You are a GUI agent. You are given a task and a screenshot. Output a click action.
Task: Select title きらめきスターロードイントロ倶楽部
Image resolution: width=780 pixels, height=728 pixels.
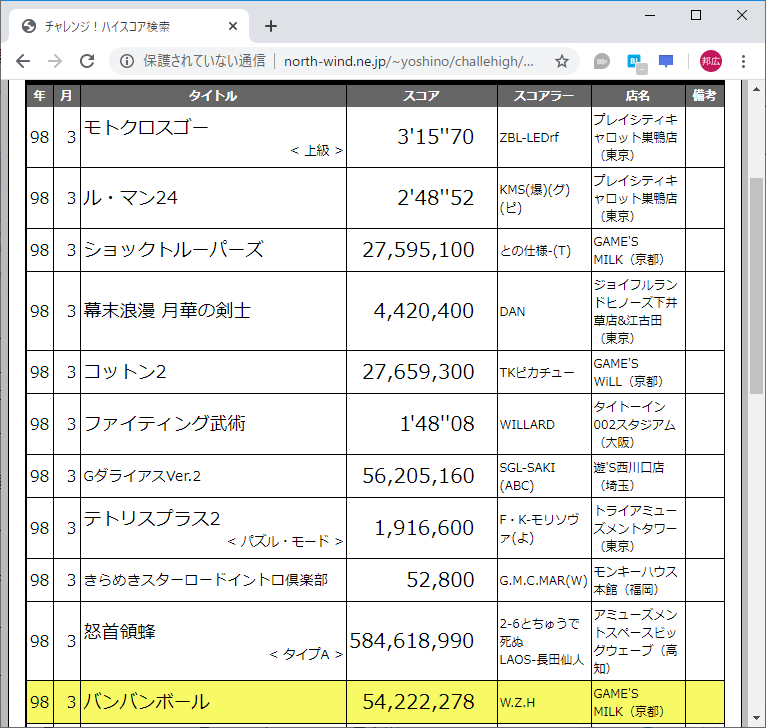(205, 580)
